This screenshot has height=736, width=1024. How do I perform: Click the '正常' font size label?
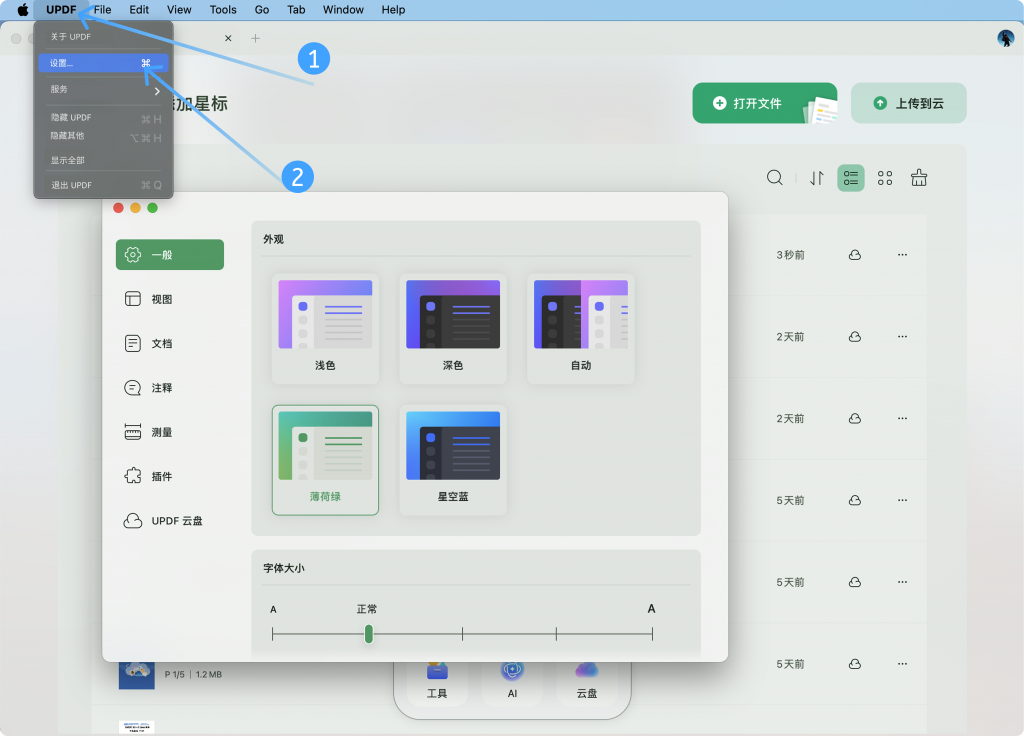click(x=367, y=609)
